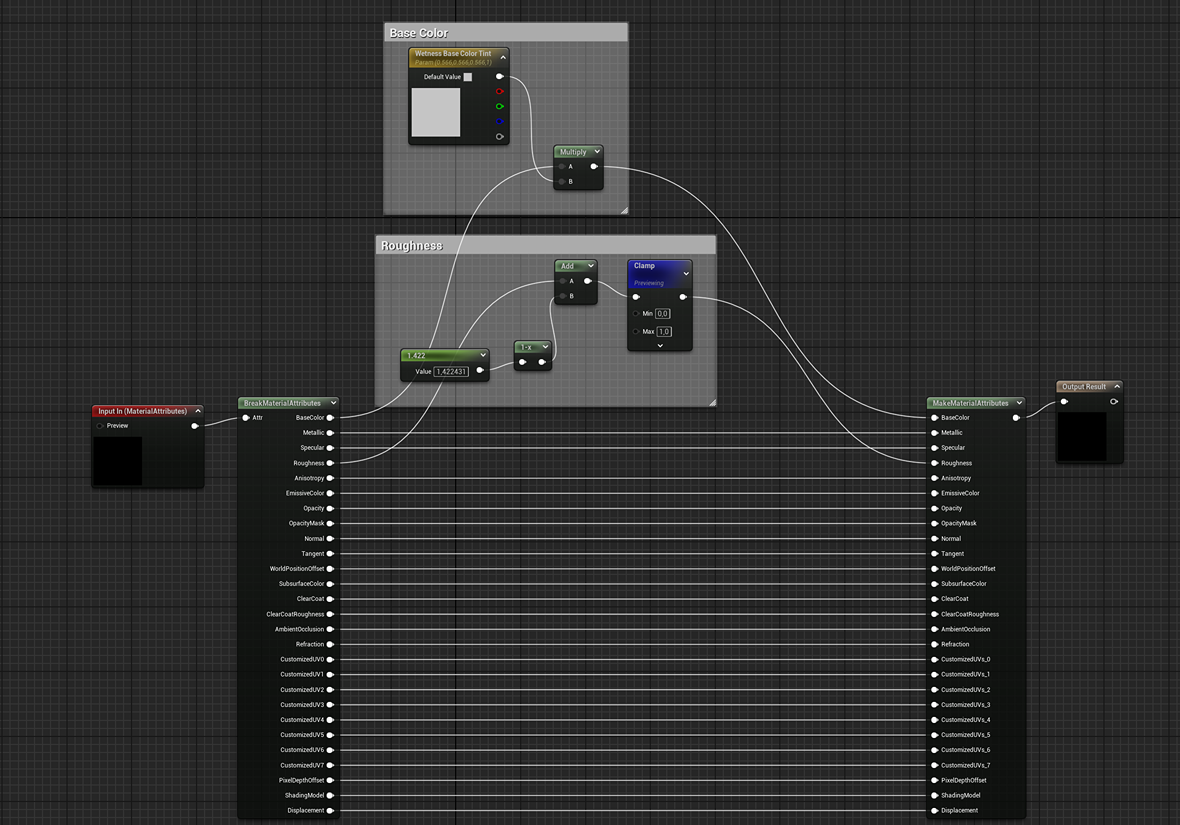Expand the Add node chevron
1180x825 pixels.
click(x=591, y=266)
